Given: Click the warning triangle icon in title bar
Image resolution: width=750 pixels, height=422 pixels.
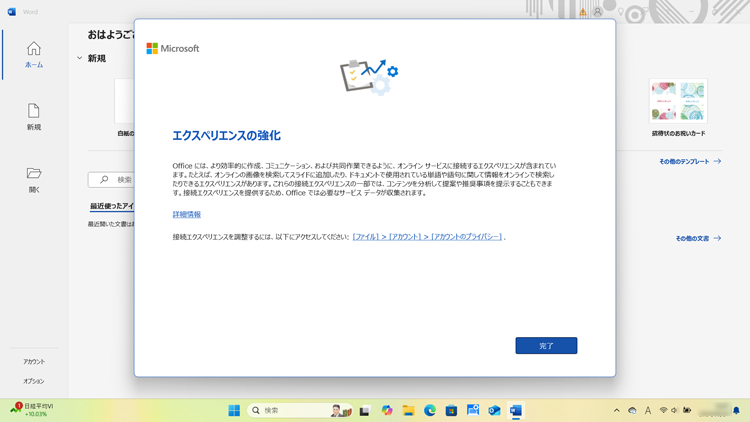Looking at the screenshot, I should coord(583,12).
